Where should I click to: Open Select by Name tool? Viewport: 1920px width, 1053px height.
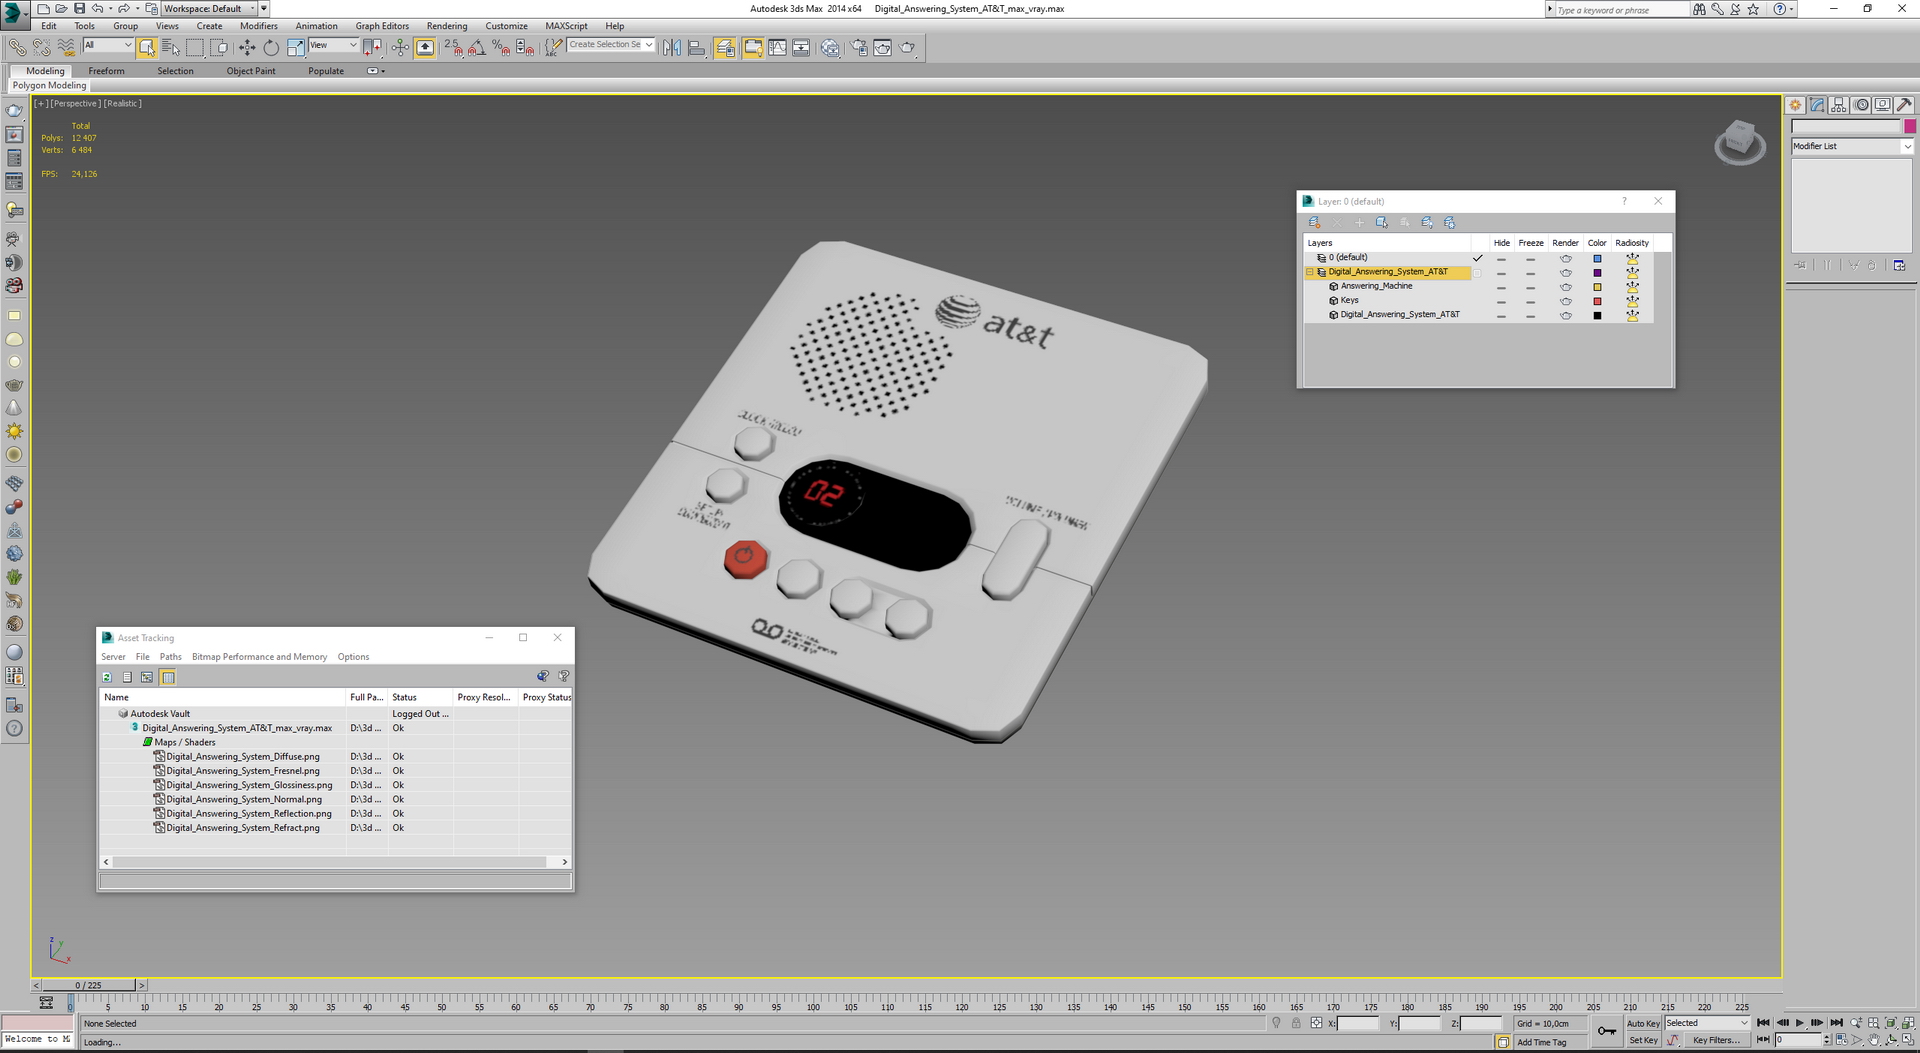[171, 47]
